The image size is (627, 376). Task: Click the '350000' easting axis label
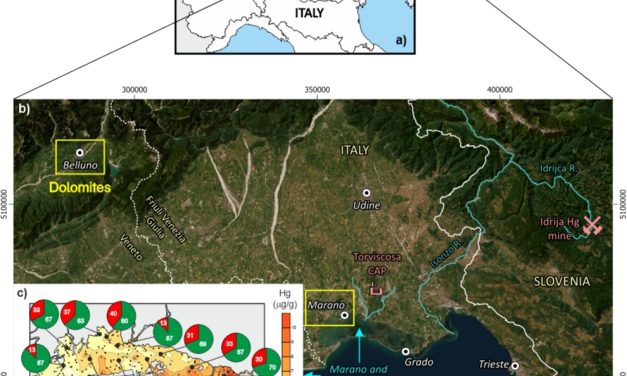tap(317, 90)
